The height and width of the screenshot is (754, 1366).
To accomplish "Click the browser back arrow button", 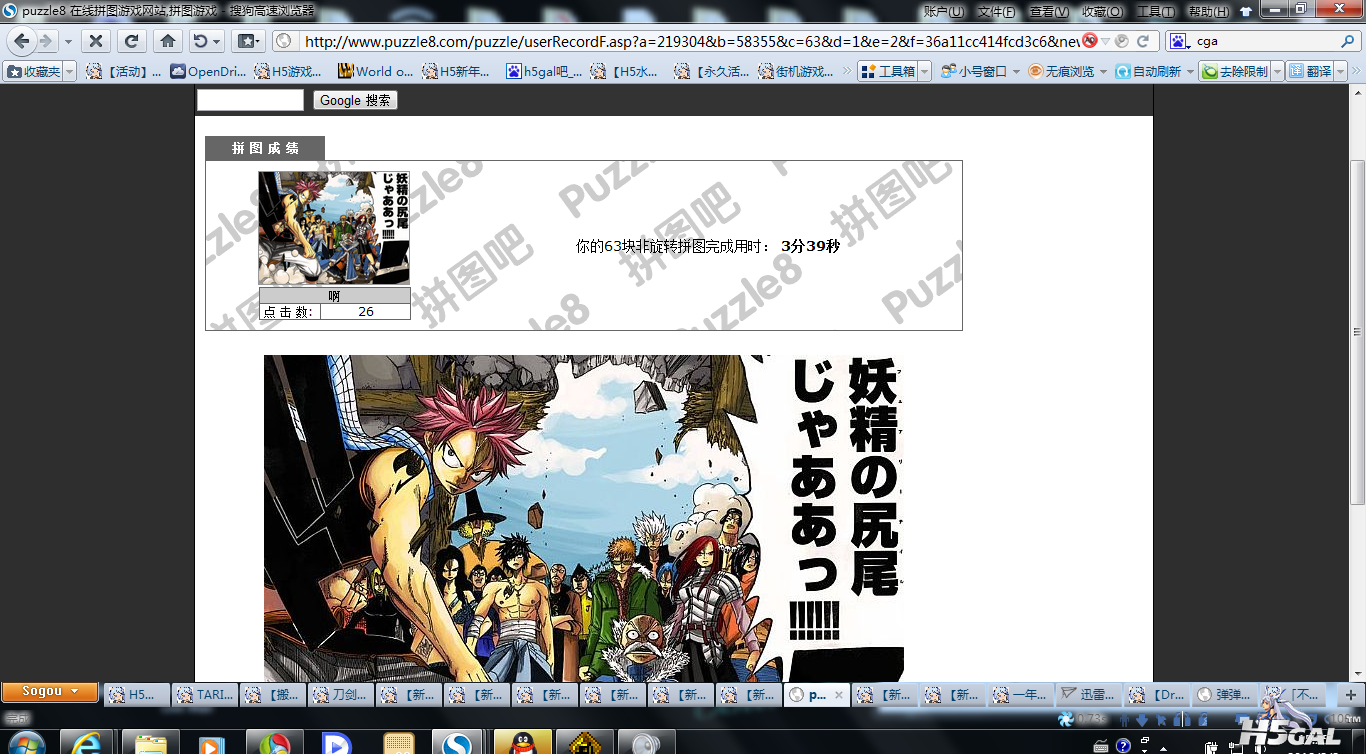I will point(22,41).
